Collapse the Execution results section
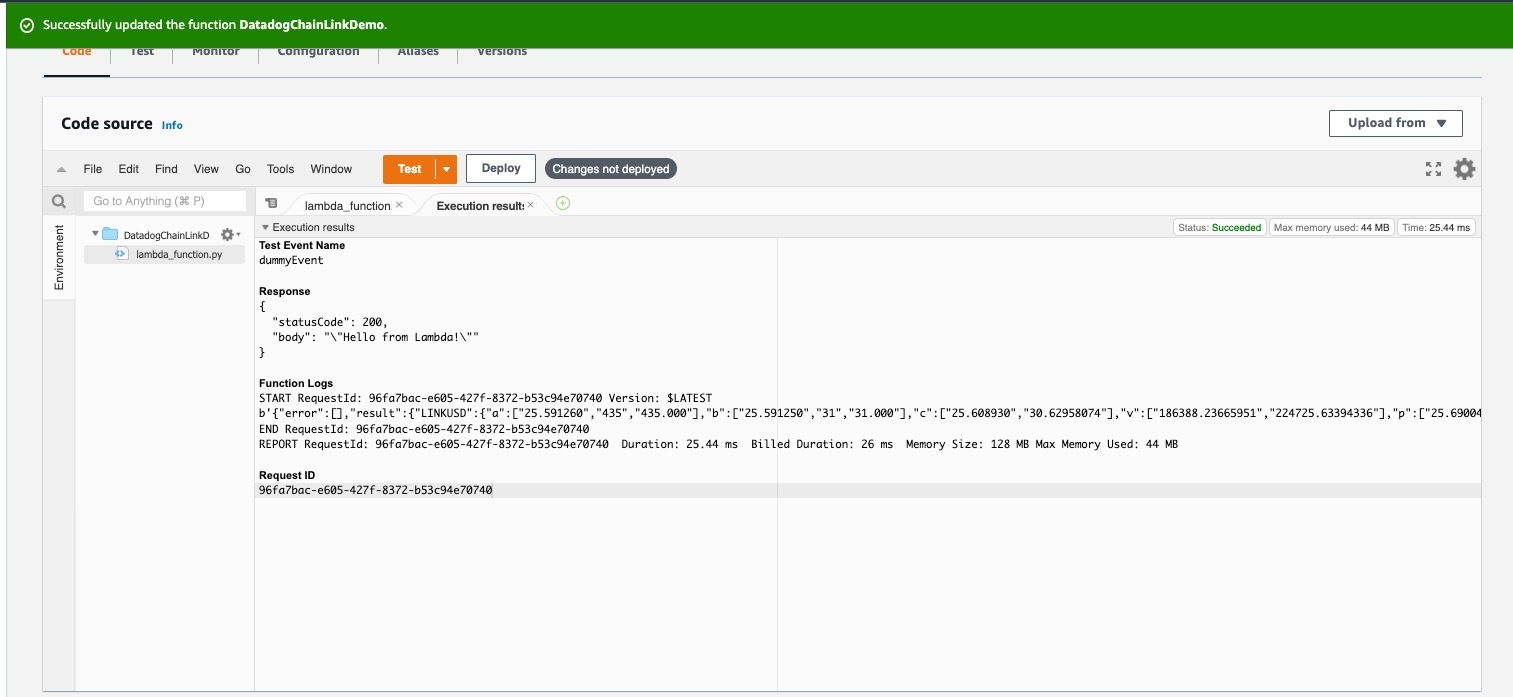 [265, 228]
